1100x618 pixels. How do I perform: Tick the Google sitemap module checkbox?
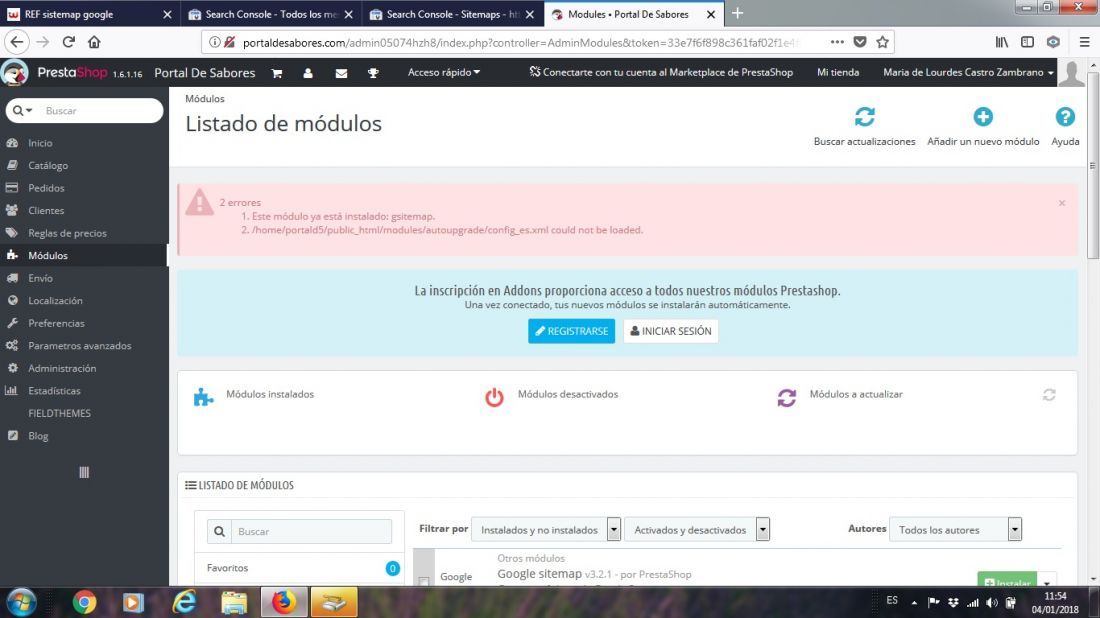click(x=424, y=582)
